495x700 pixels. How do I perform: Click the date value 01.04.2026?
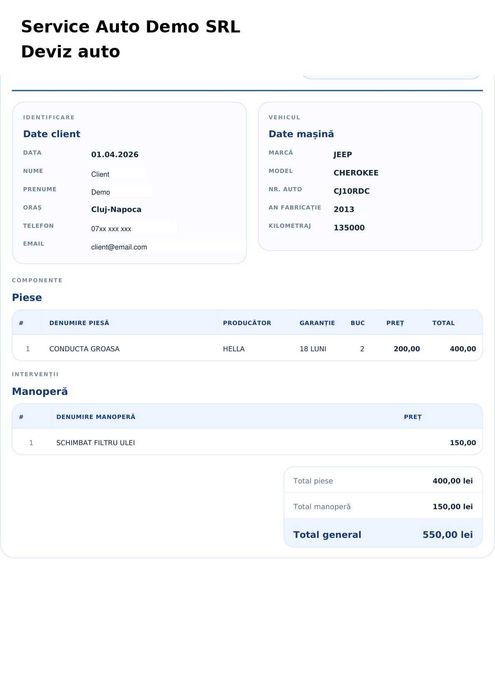[115, 154]
